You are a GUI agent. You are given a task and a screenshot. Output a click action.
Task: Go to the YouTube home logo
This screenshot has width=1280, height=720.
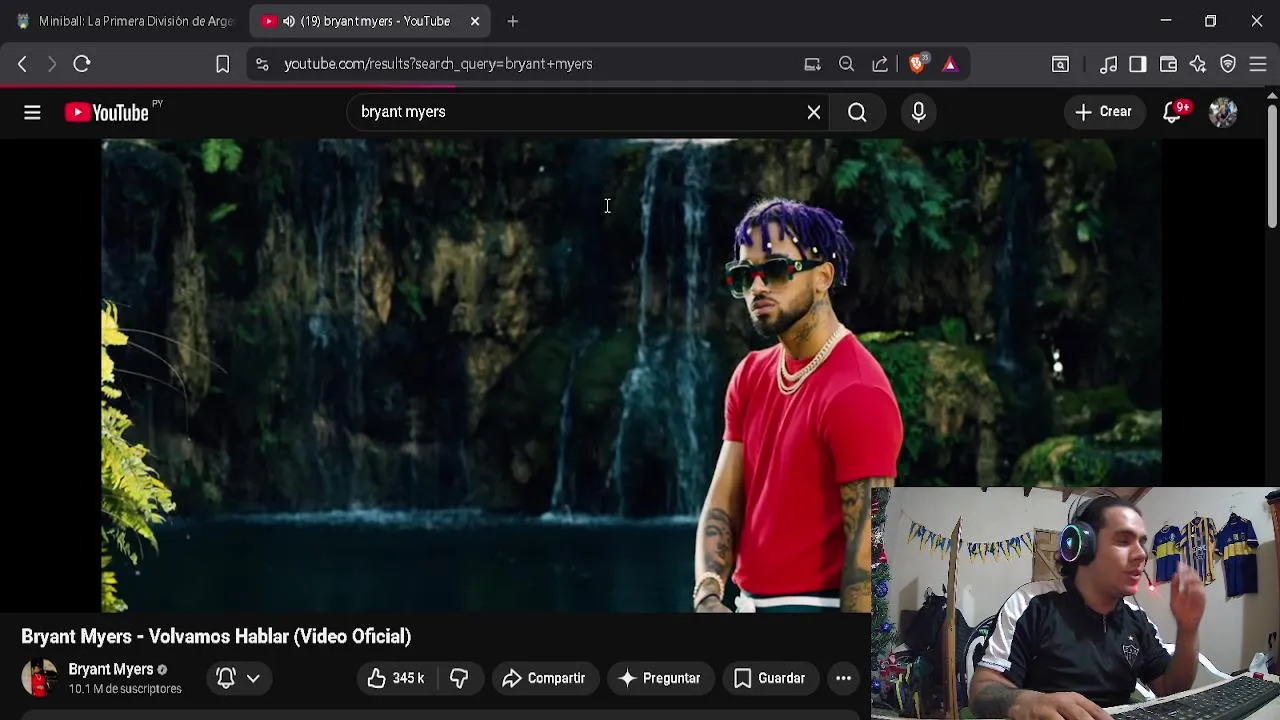[x=107, y=113]
